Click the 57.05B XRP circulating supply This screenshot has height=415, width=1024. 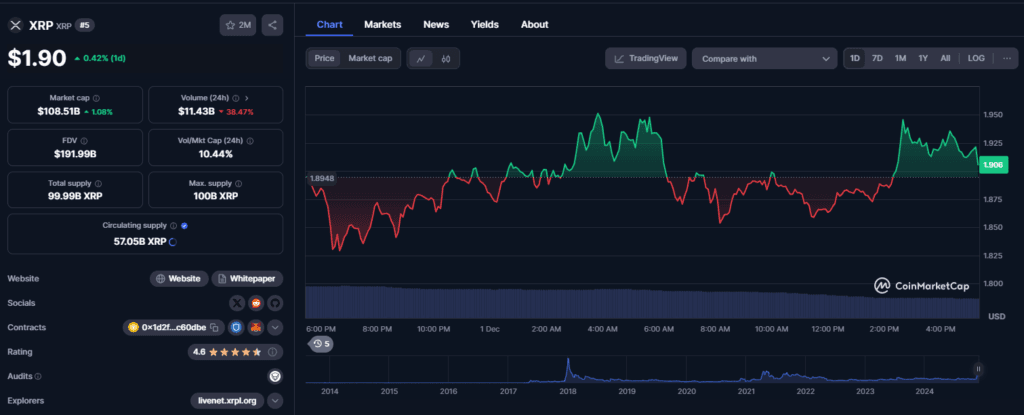[140, 241]
